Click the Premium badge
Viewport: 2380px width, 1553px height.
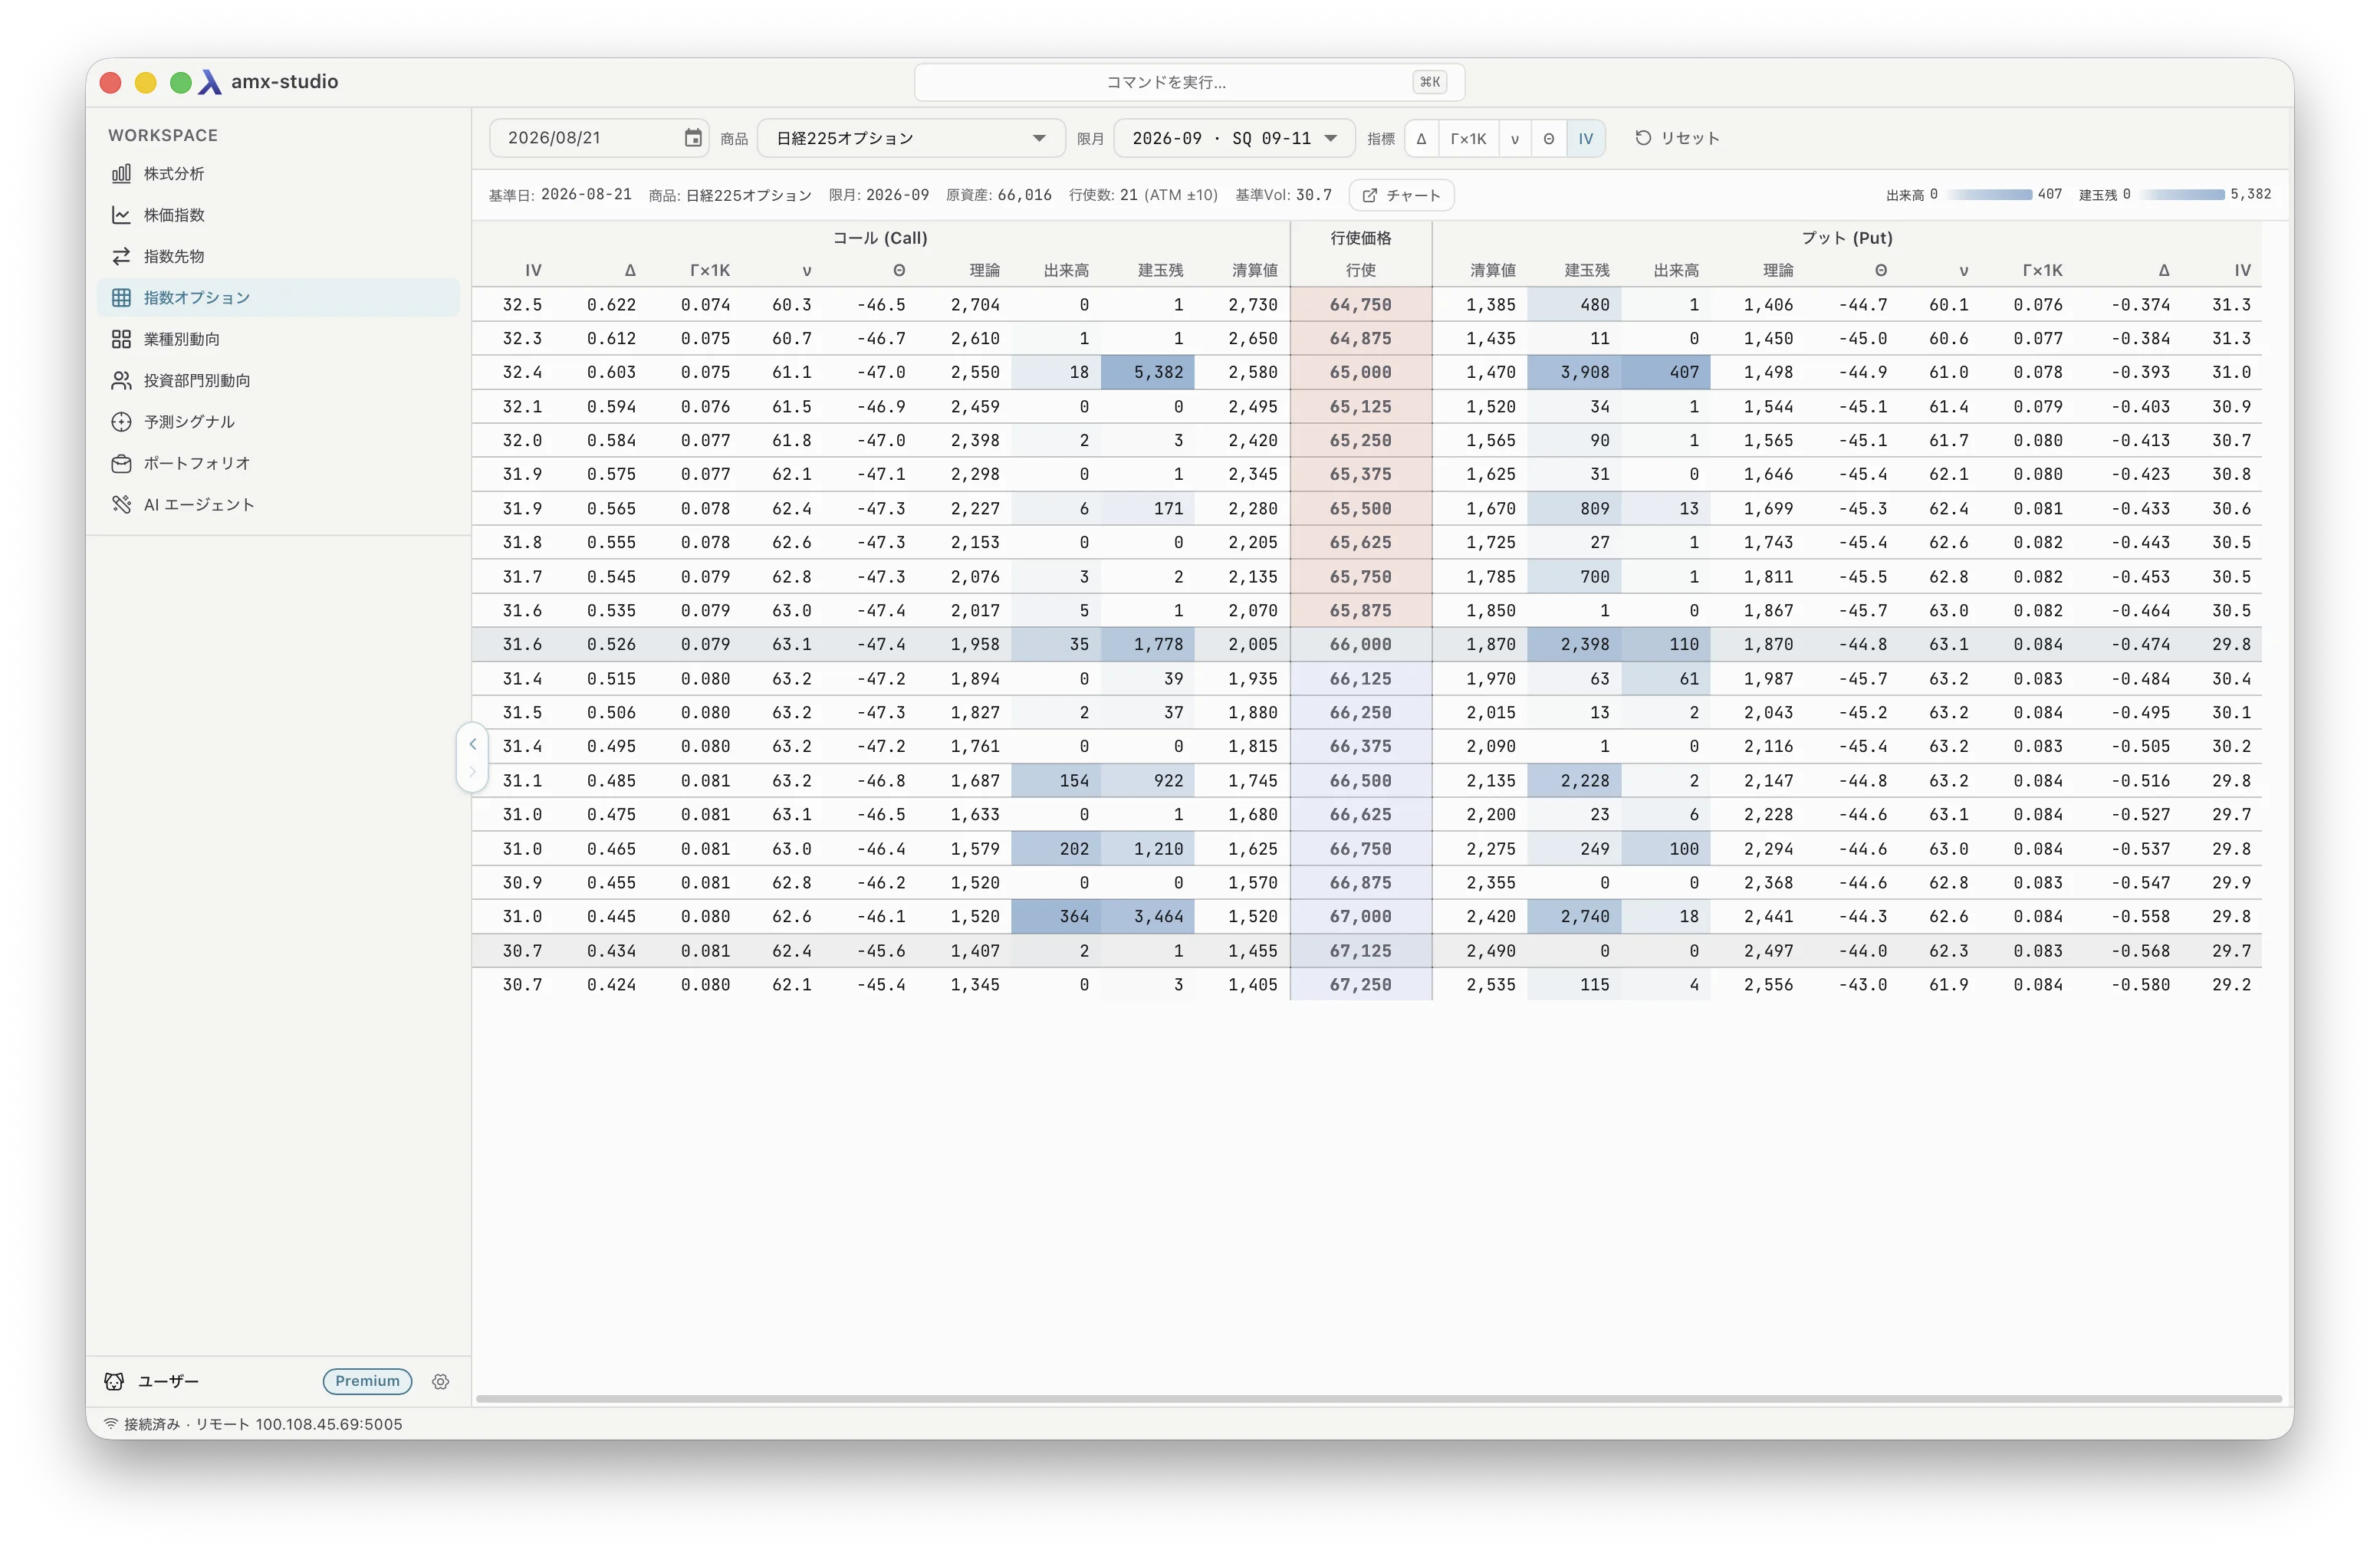point(367,1381)
